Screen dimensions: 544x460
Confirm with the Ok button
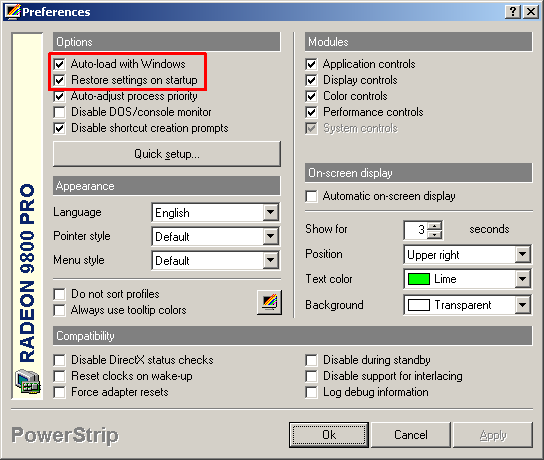[329, 435]
